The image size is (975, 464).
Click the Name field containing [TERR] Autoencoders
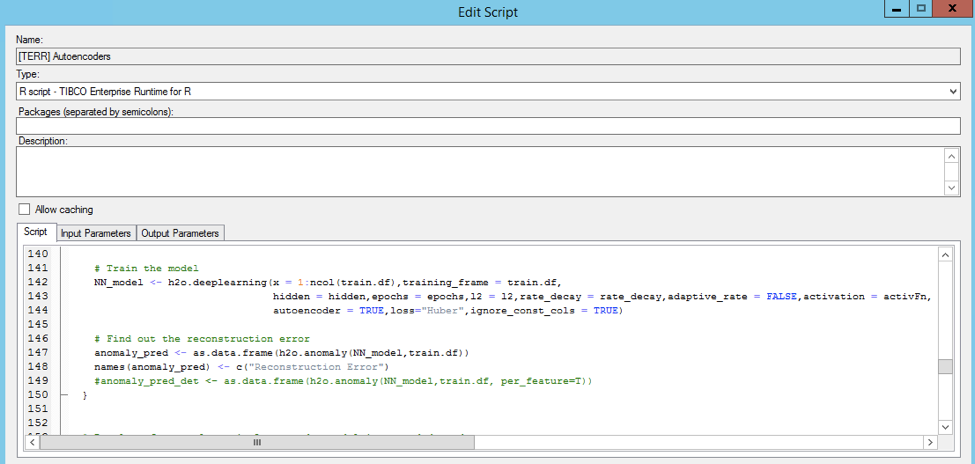click(480, 57)
